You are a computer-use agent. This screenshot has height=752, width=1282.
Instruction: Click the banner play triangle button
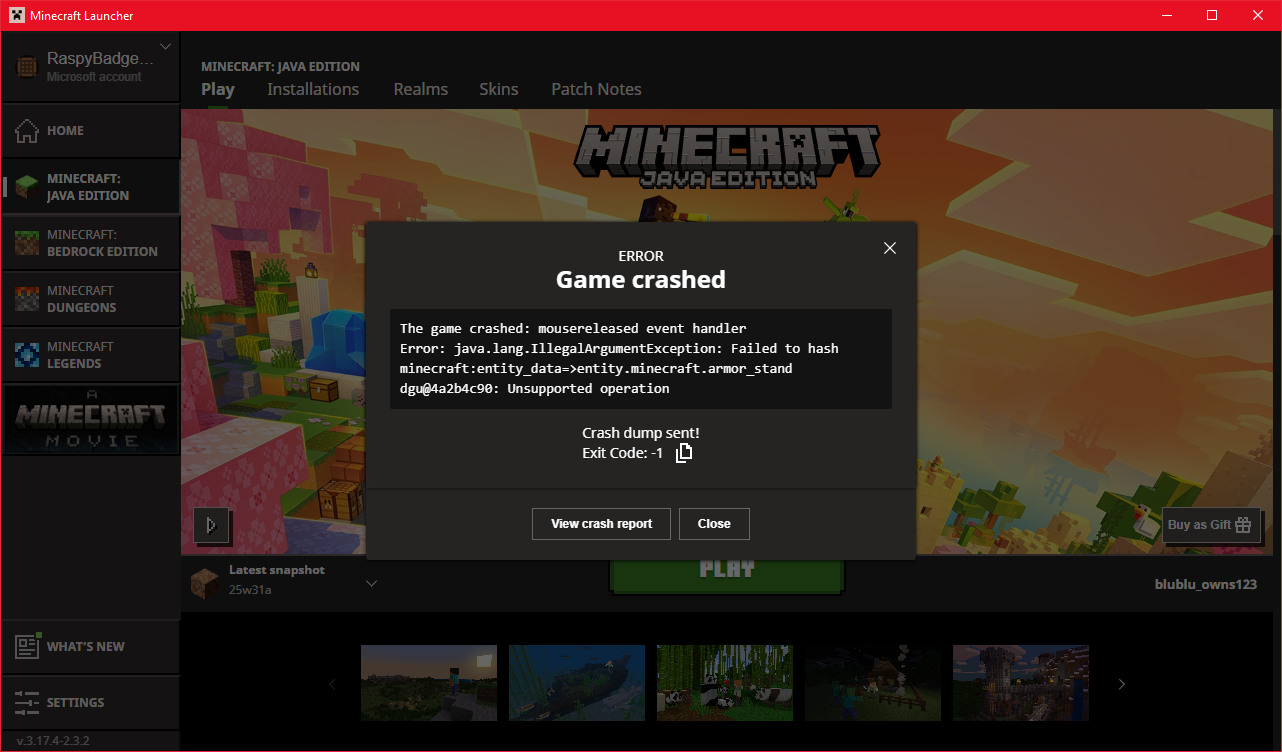(x=211, y=525)
